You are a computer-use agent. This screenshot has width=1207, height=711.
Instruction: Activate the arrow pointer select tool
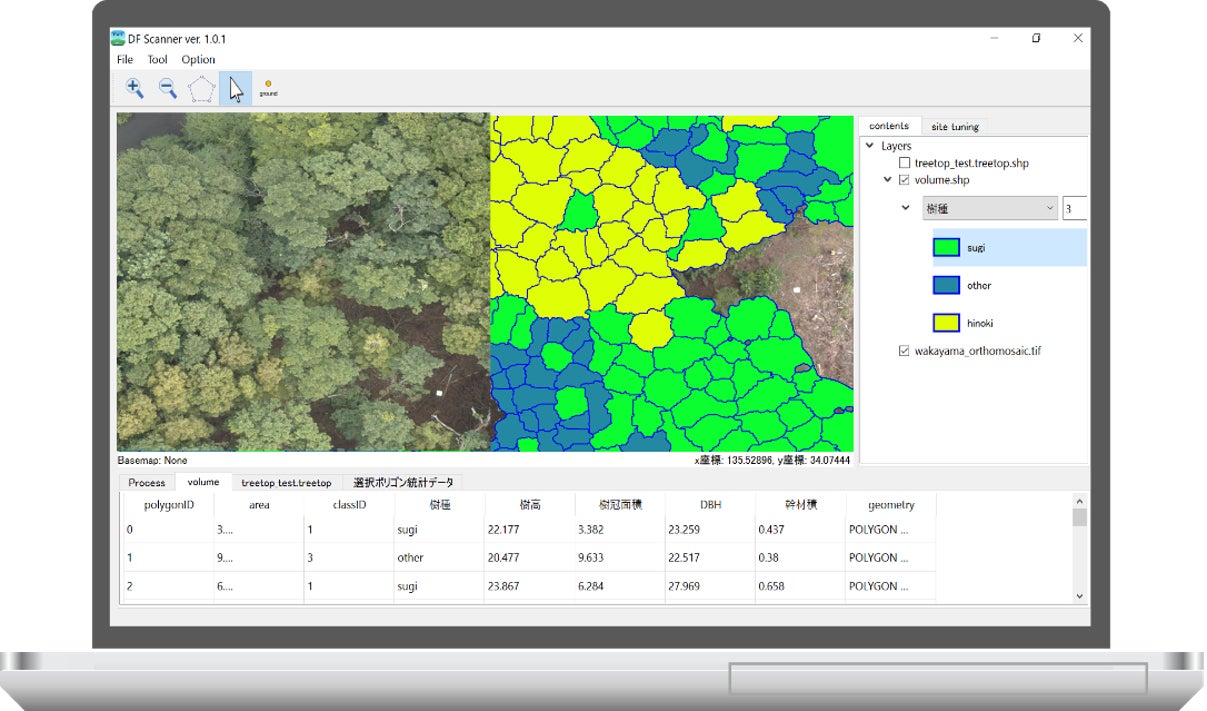click(236, 89)
